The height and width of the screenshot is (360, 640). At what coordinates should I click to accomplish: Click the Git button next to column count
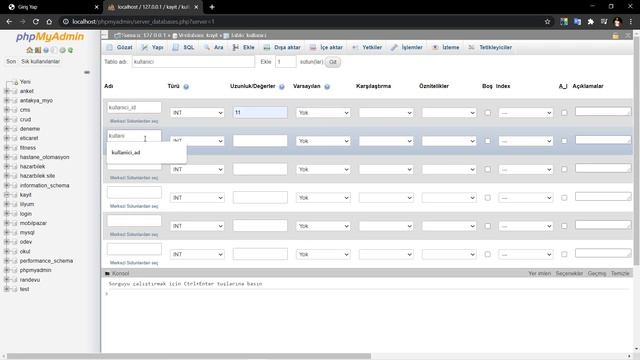(333, 62)
